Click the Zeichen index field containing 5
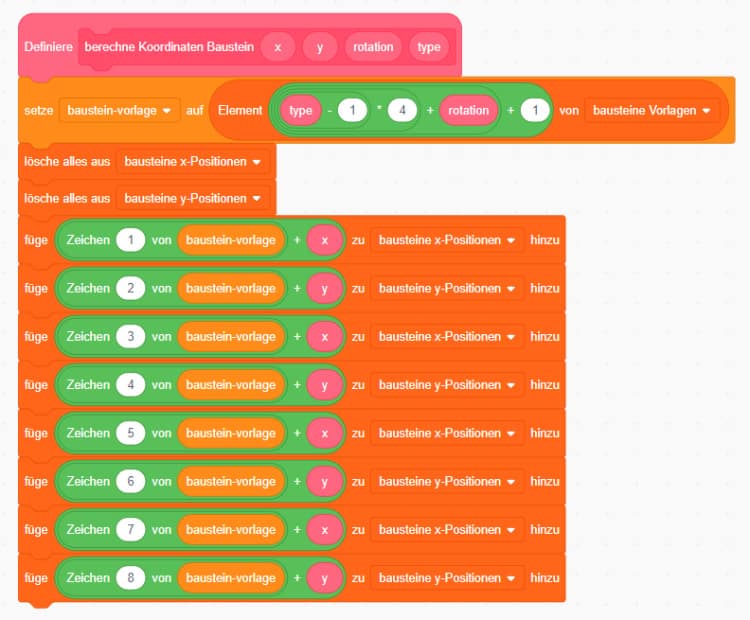The width and height of the screenshot is (750, 620). click(131, 433)
